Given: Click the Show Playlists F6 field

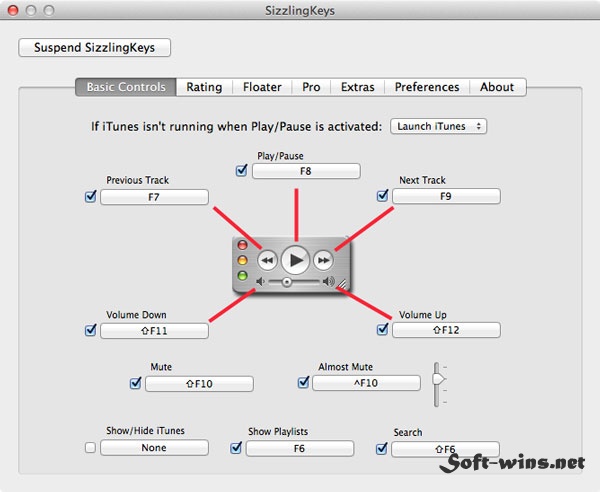Looking at the screenshot, I should click(300, 448).
